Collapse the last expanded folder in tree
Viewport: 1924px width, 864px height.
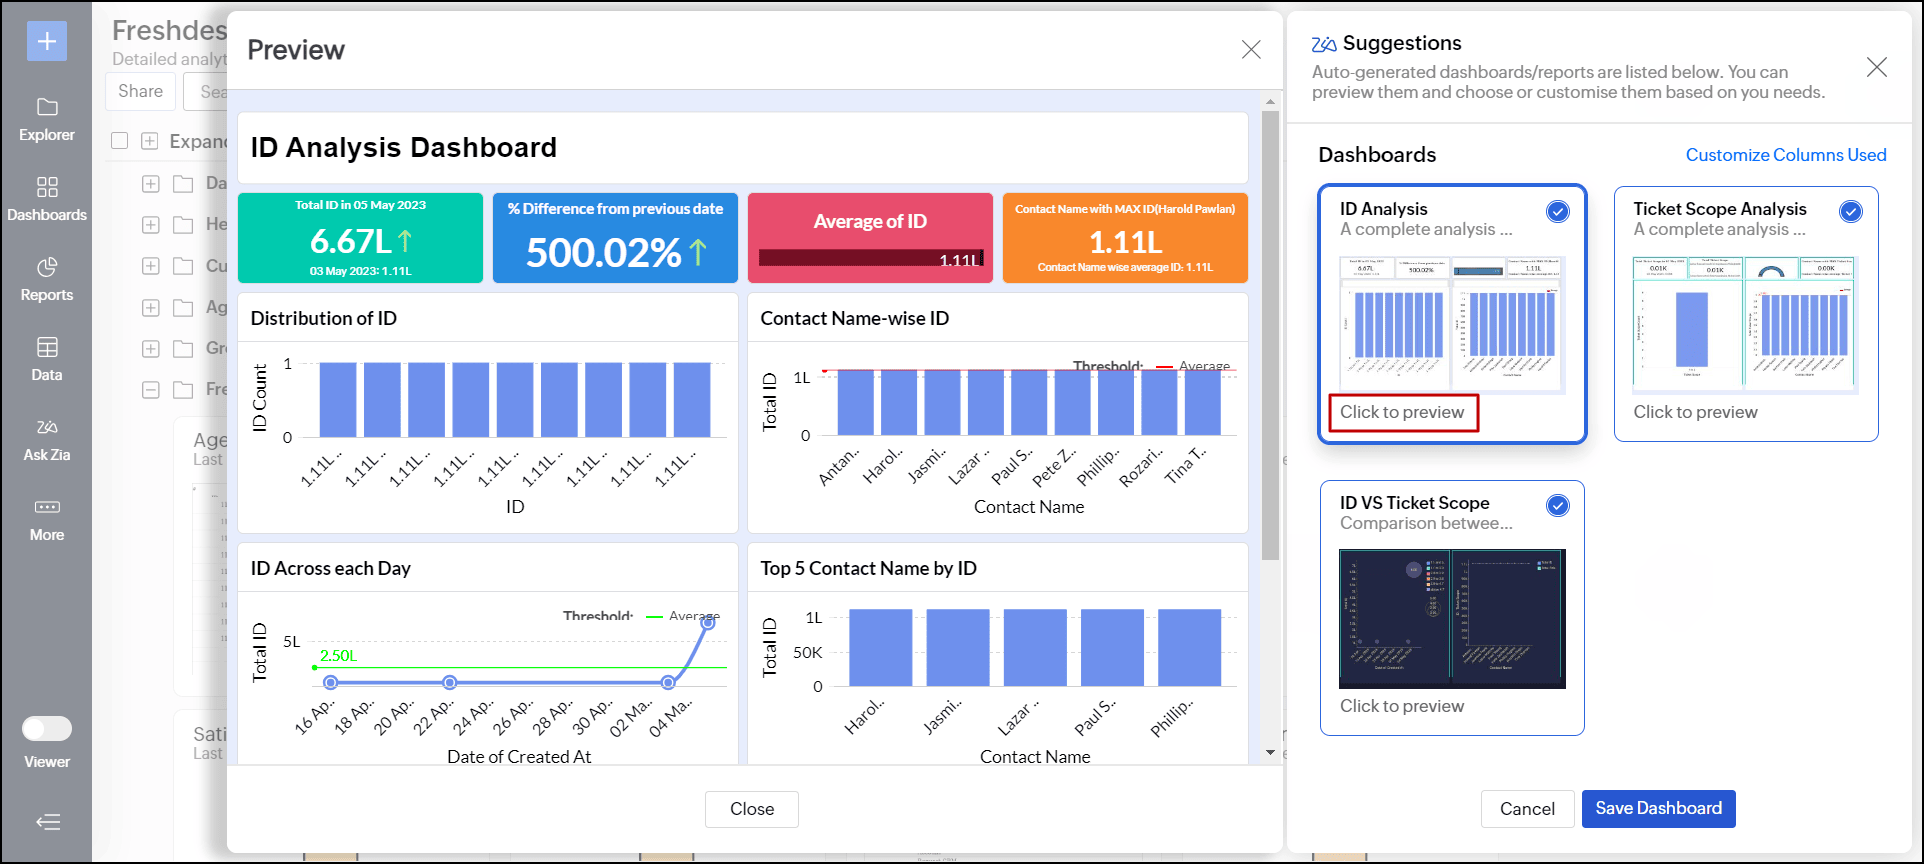point(151,389)
